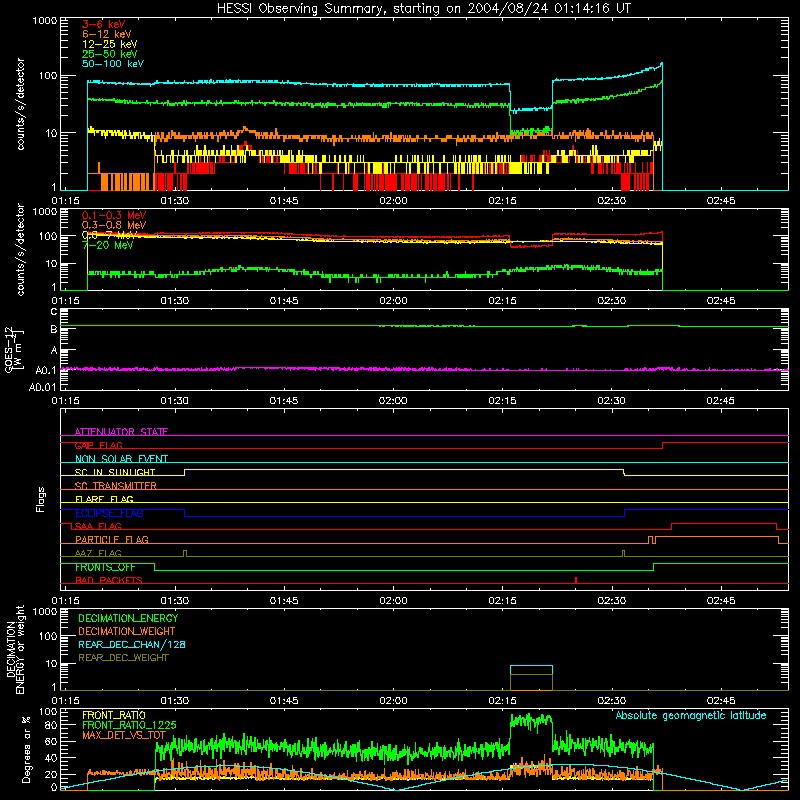Screen dimensions: 800x800
Task: Click the MAX_DET_VS_TOT legend label
Action: pos(124,735)
